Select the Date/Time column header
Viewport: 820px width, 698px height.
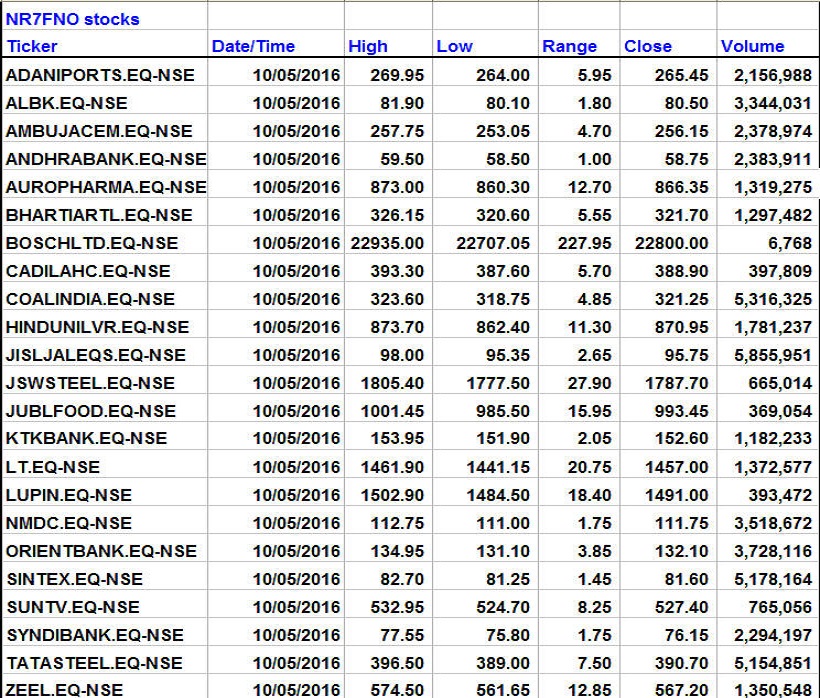251,46
